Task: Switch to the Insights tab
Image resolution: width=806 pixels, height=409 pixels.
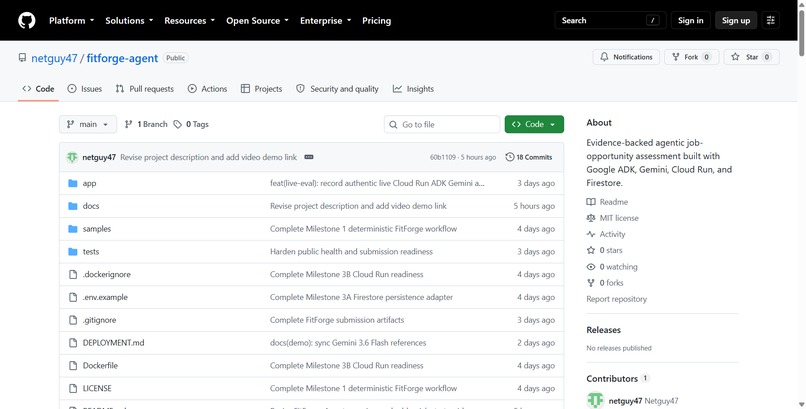Action: click(413, 89)
